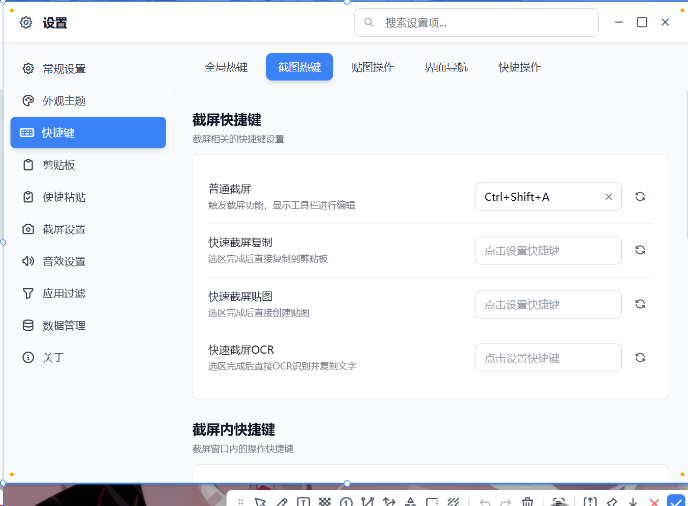Screen dimensions: 688x506
Task: Cancel the screenshot with the red X
Action: pos(654,502)
